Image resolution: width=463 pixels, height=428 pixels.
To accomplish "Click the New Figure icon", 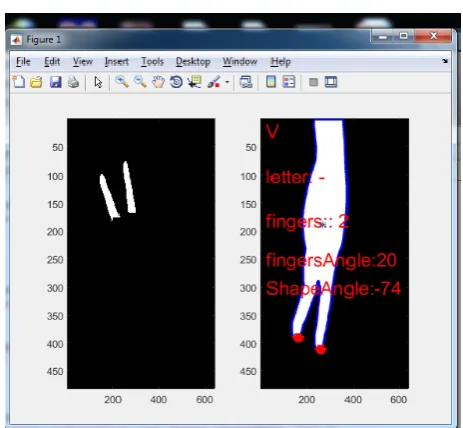I will pos(19,82).
